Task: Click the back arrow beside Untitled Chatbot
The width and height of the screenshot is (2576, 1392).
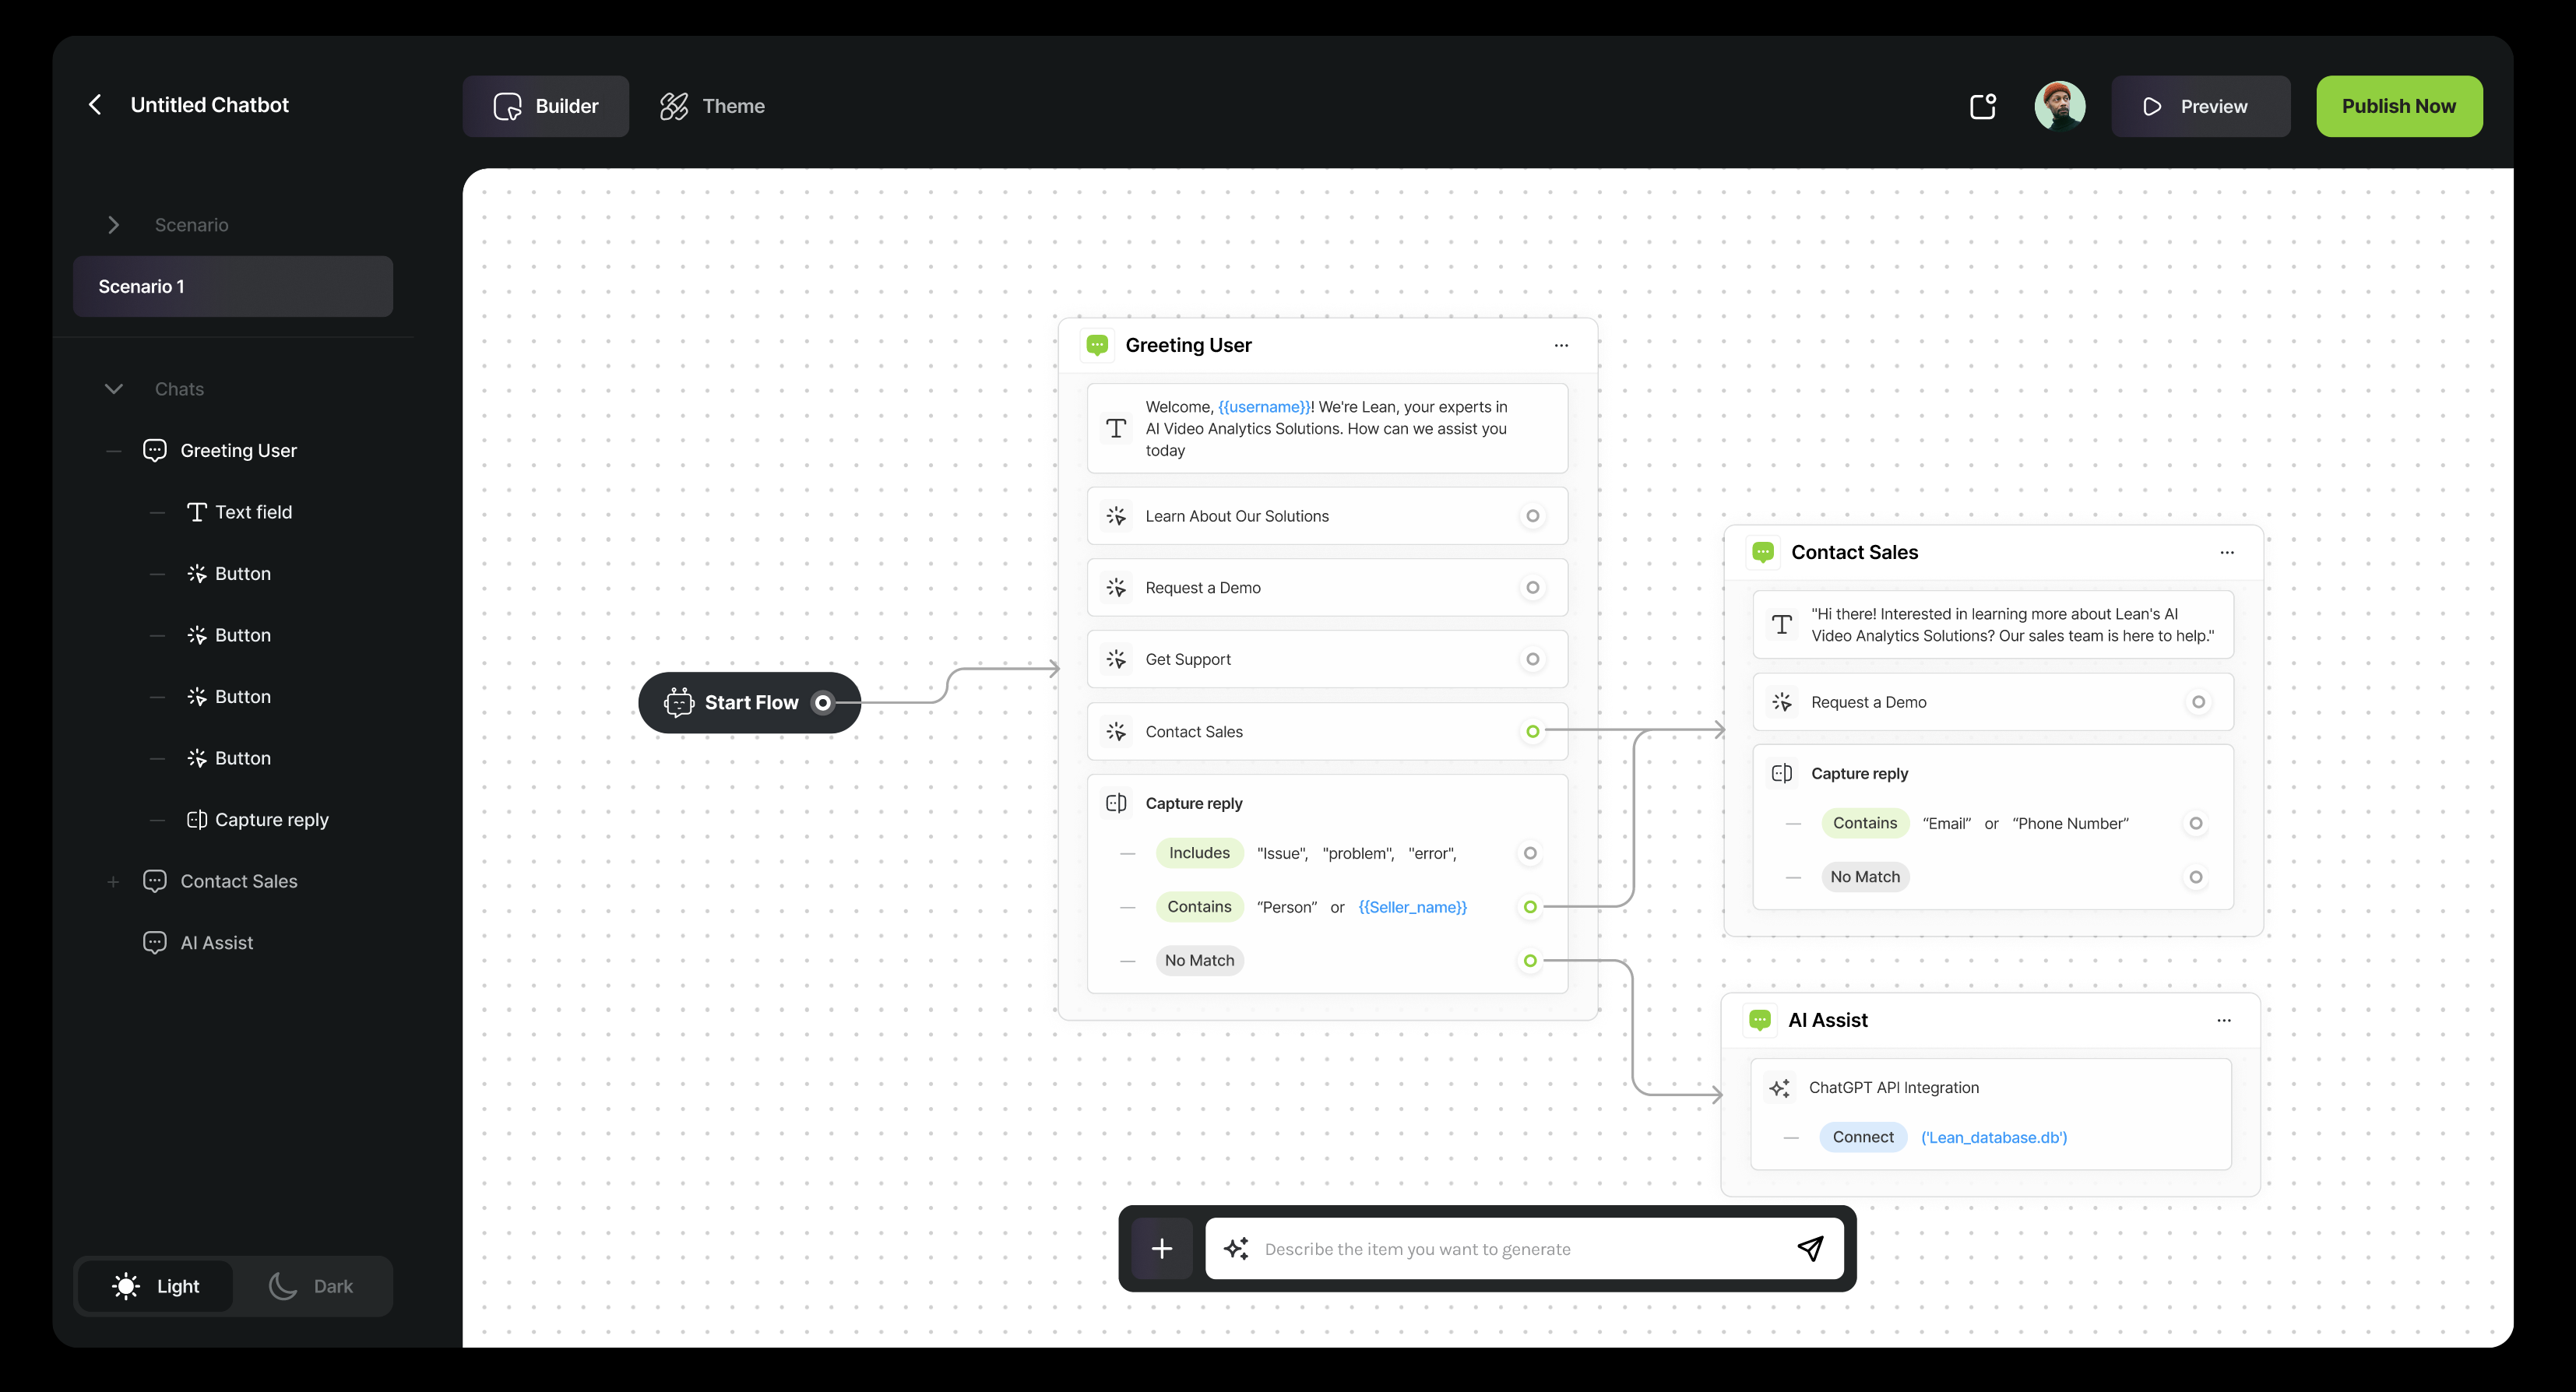Action: (95, 105)
